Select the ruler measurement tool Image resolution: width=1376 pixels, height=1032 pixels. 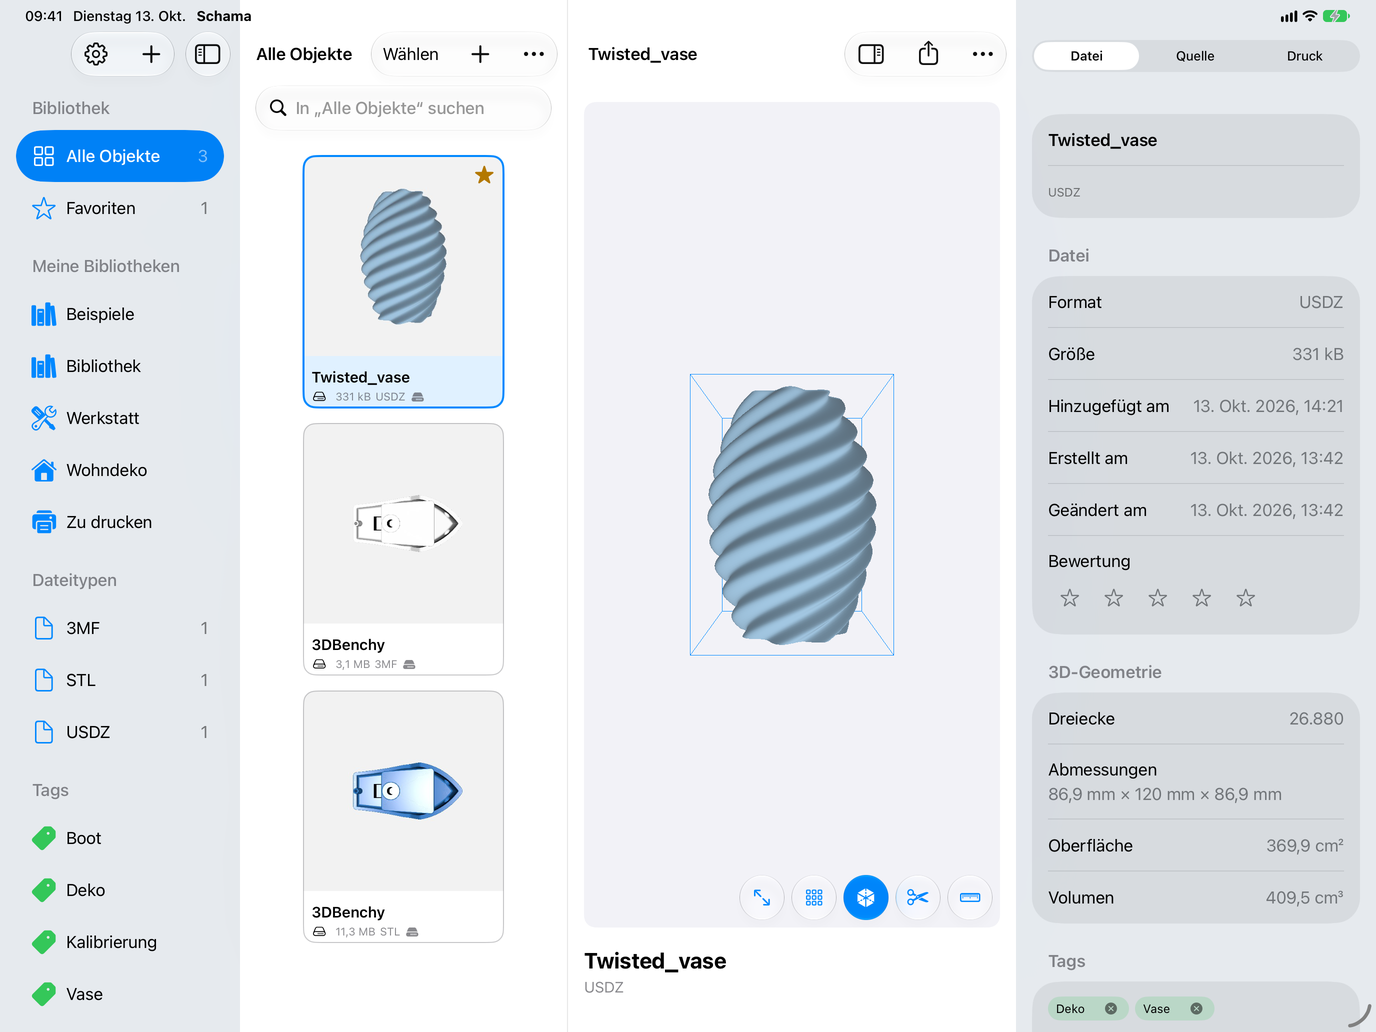point(970,897)
